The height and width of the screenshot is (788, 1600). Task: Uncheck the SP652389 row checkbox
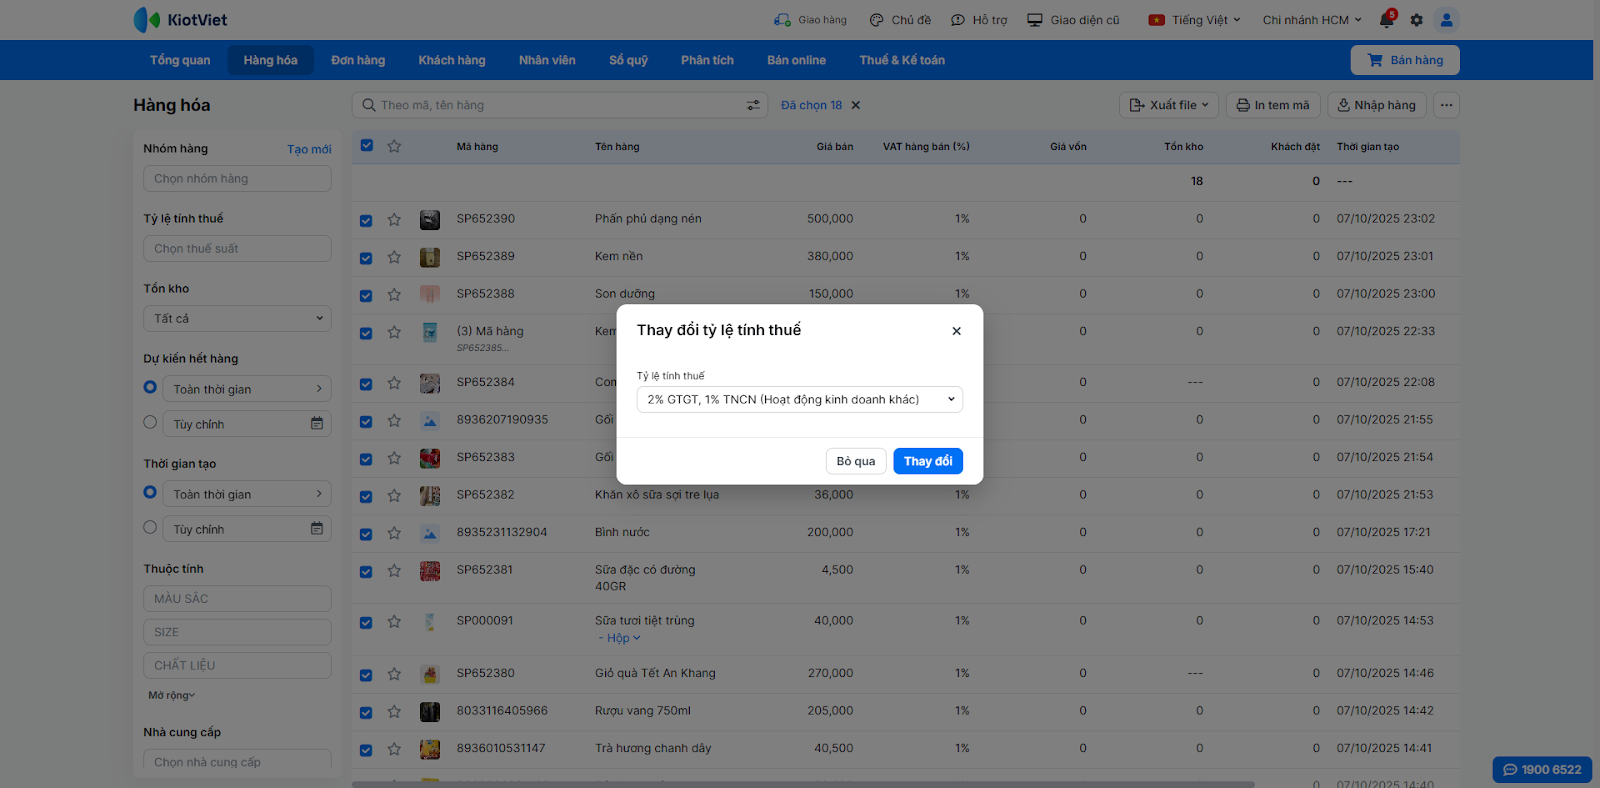[366, 257]
